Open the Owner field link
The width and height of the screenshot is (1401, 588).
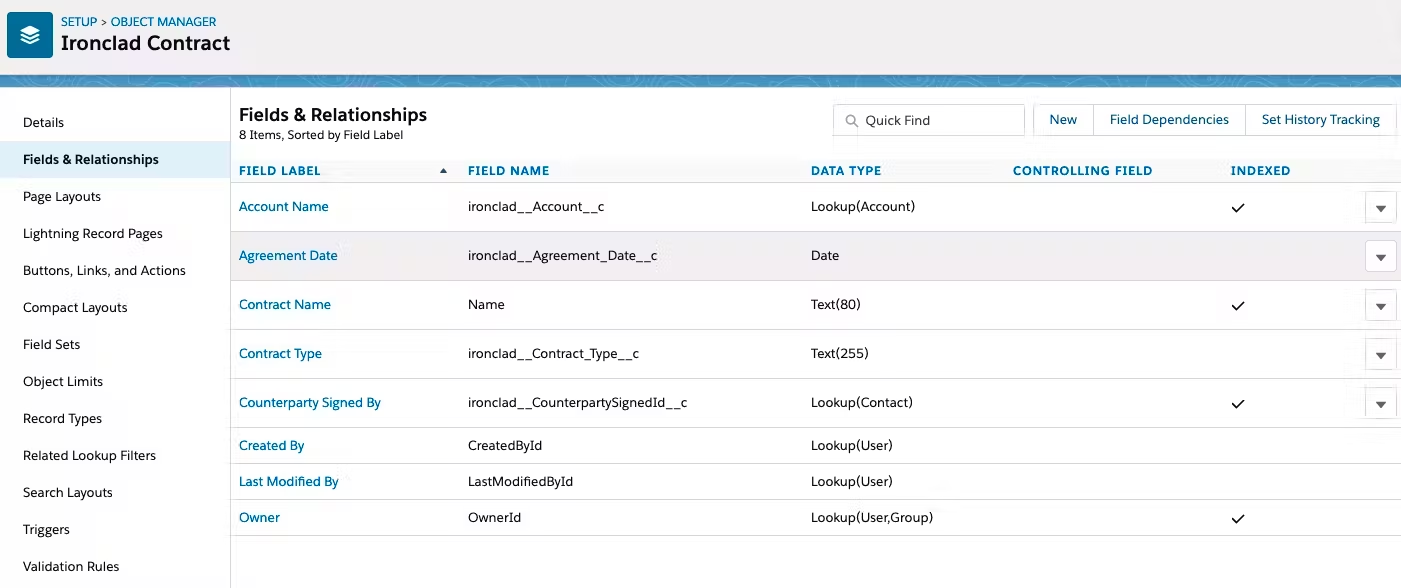point(259,518)
